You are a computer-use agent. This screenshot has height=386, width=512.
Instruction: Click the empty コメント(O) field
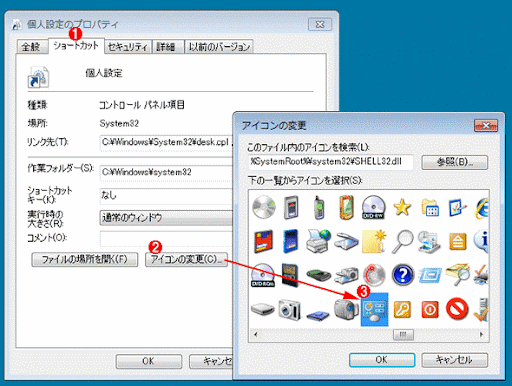[166, 238]
